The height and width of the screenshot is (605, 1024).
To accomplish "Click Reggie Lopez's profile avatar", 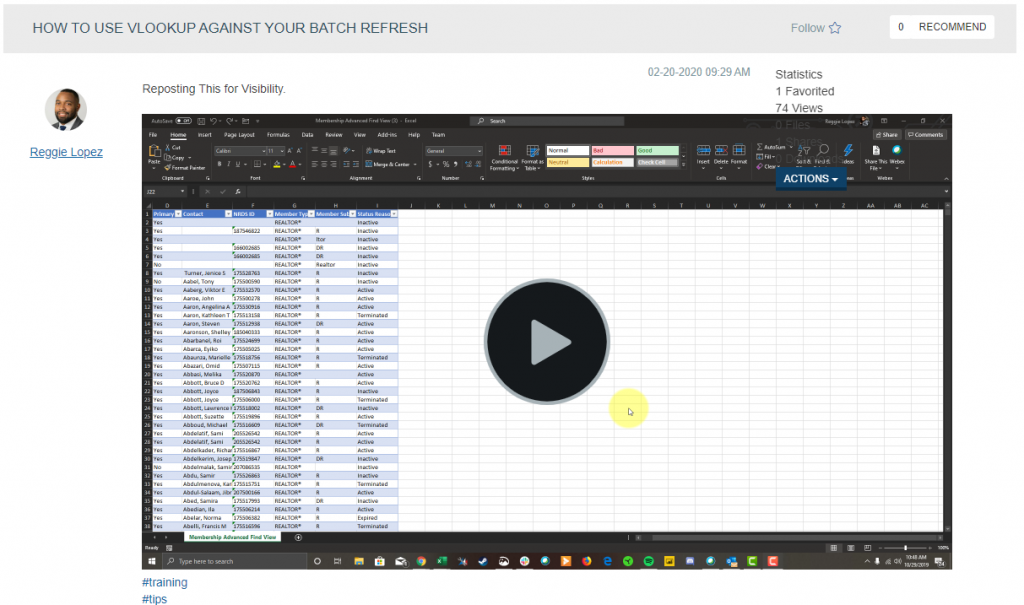I will pos(66,109).
